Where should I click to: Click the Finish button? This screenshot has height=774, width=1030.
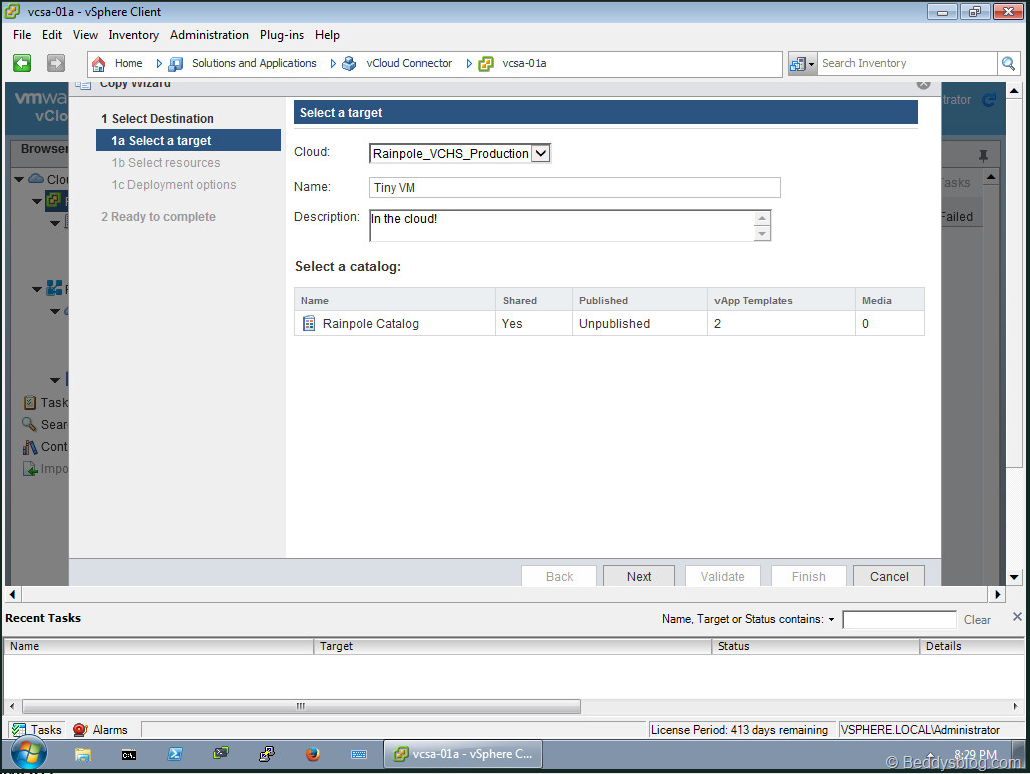pos(809,576)
